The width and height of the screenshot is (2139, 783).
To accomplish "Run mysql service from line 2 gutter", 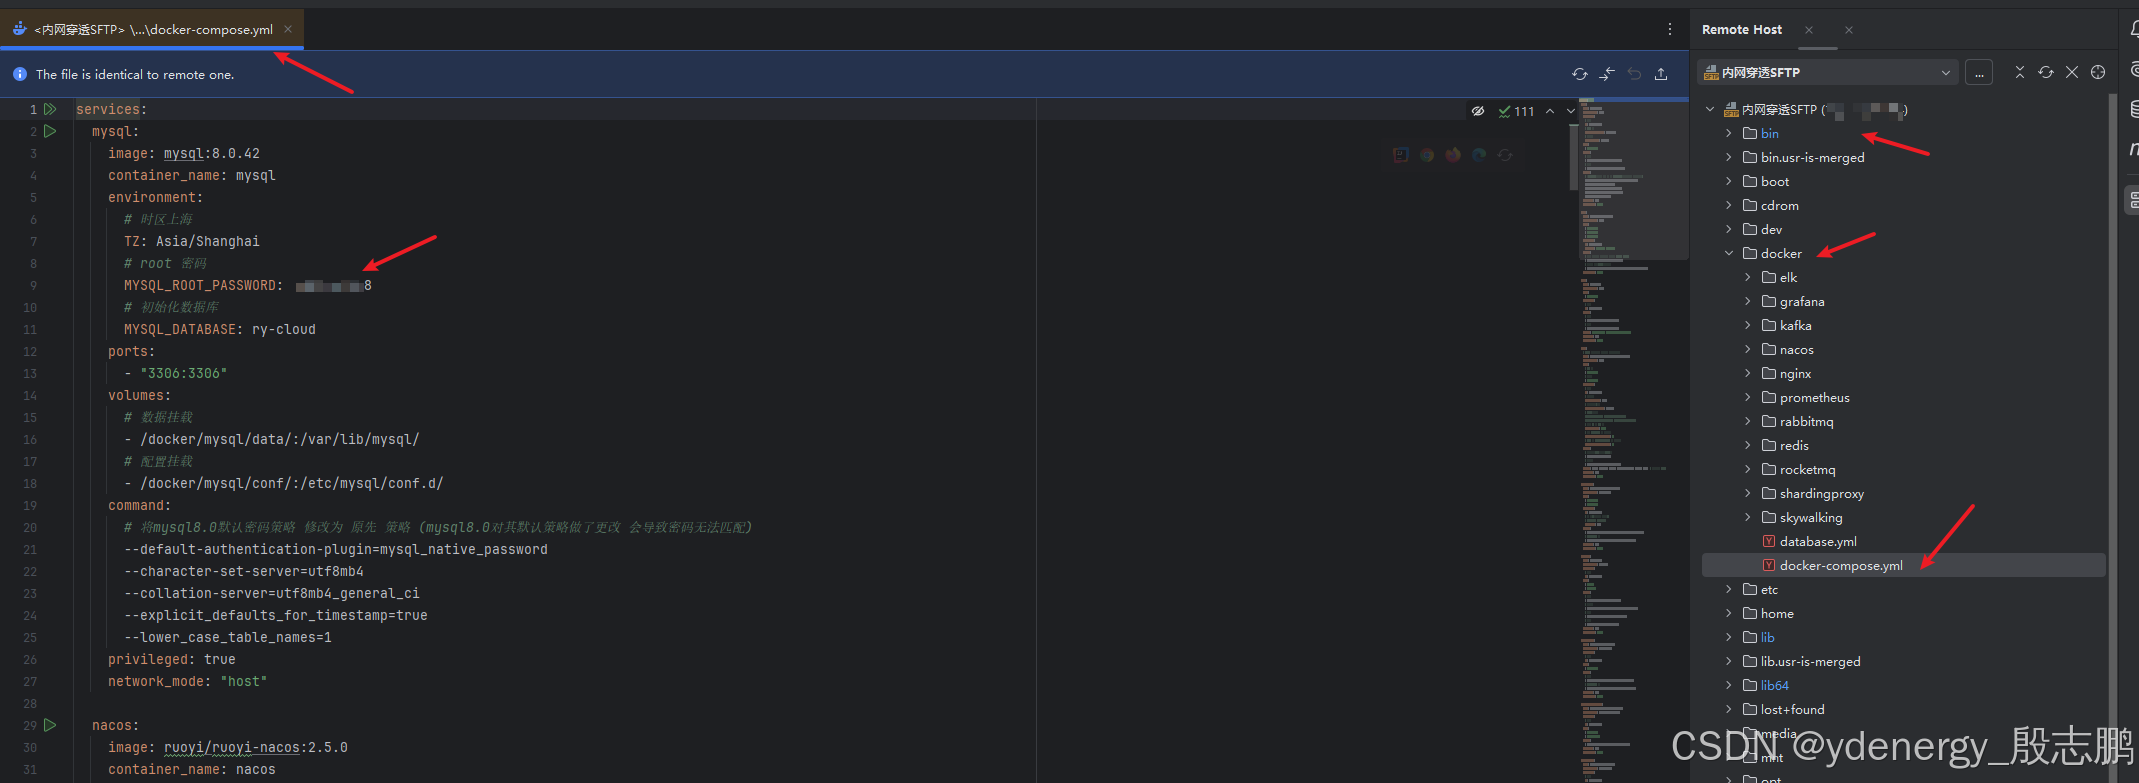I will (50, 131).
